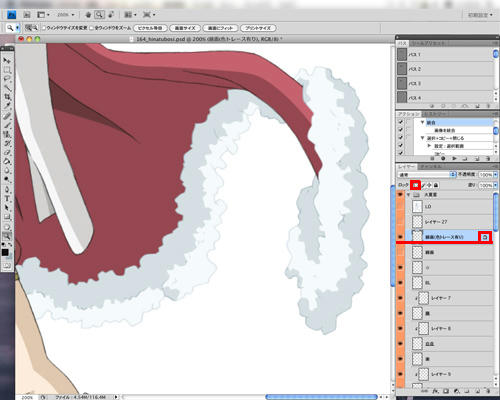Toggle checkmark for 統合 action
This screenshot has width=500, height=400.
(x=400, y=122)
